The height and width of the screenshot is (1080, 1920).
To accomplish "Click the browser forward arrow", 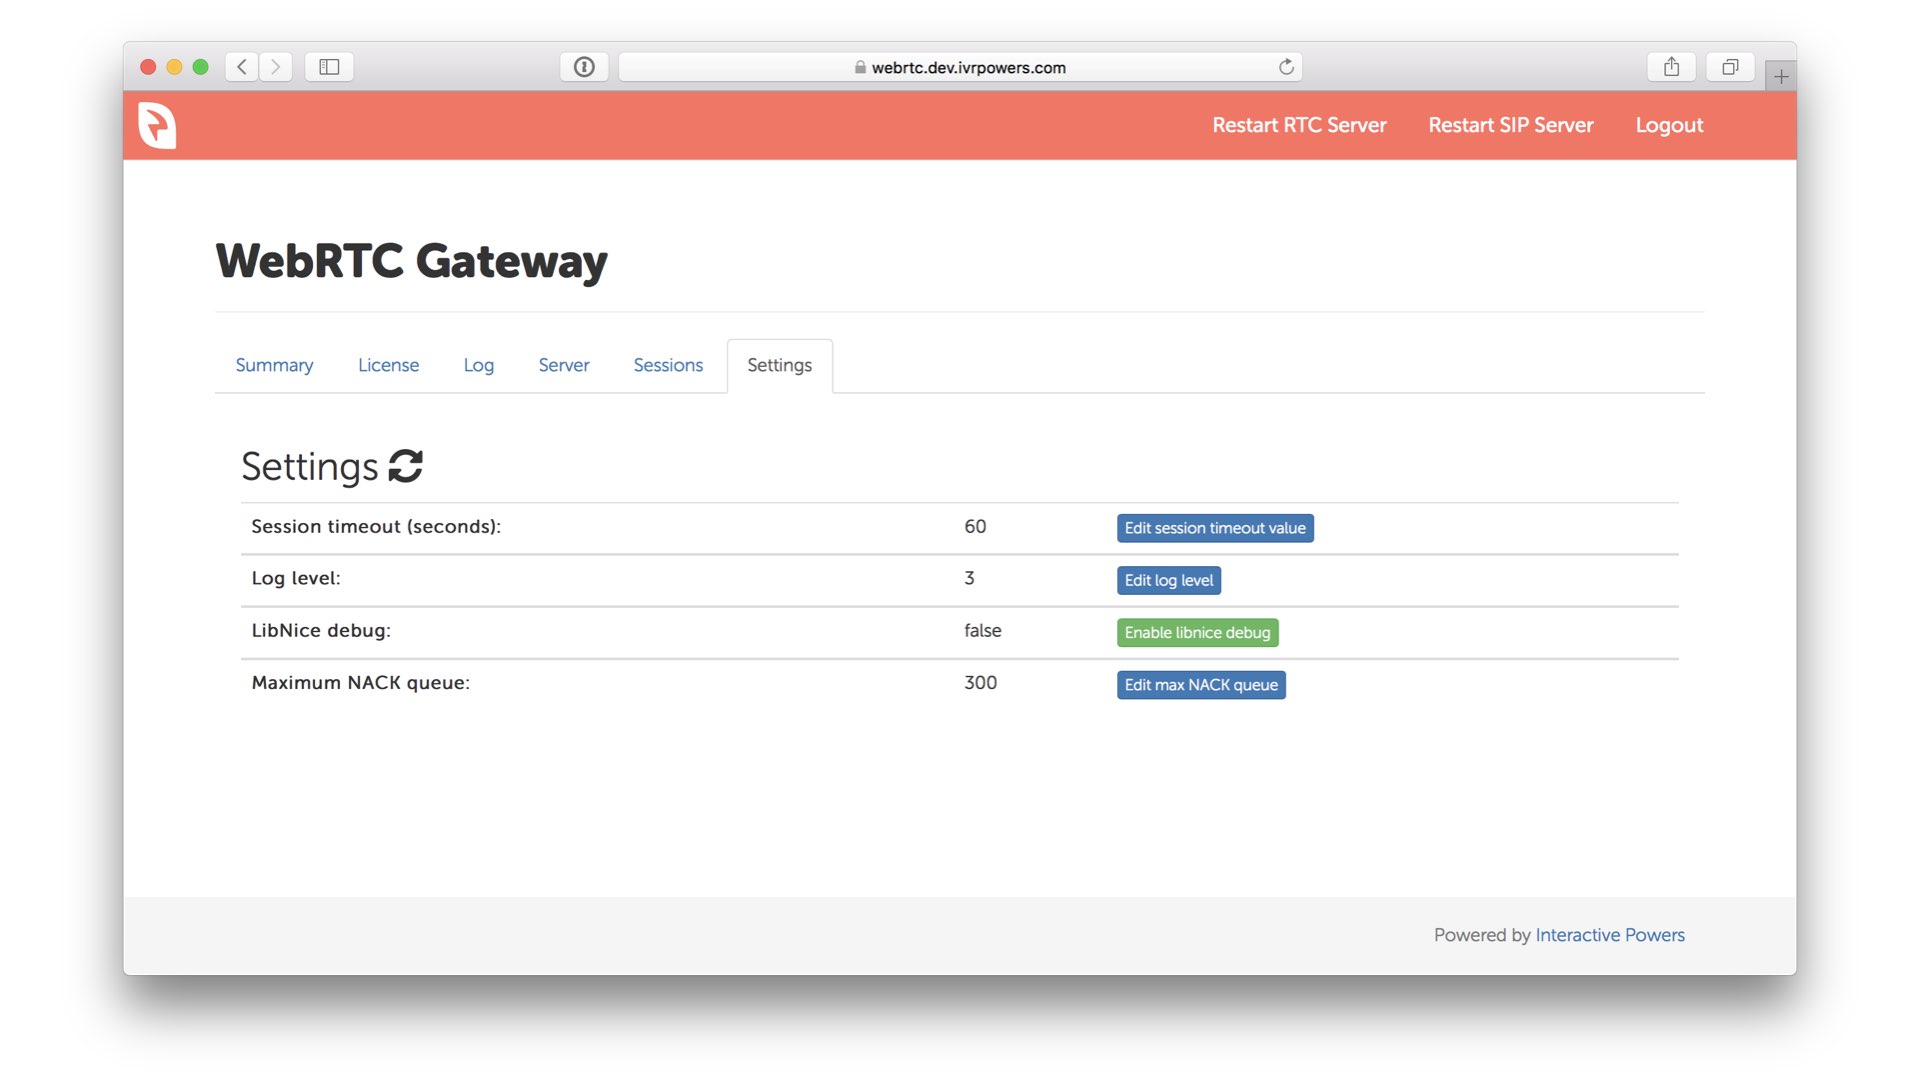I will tap(276, 67).
